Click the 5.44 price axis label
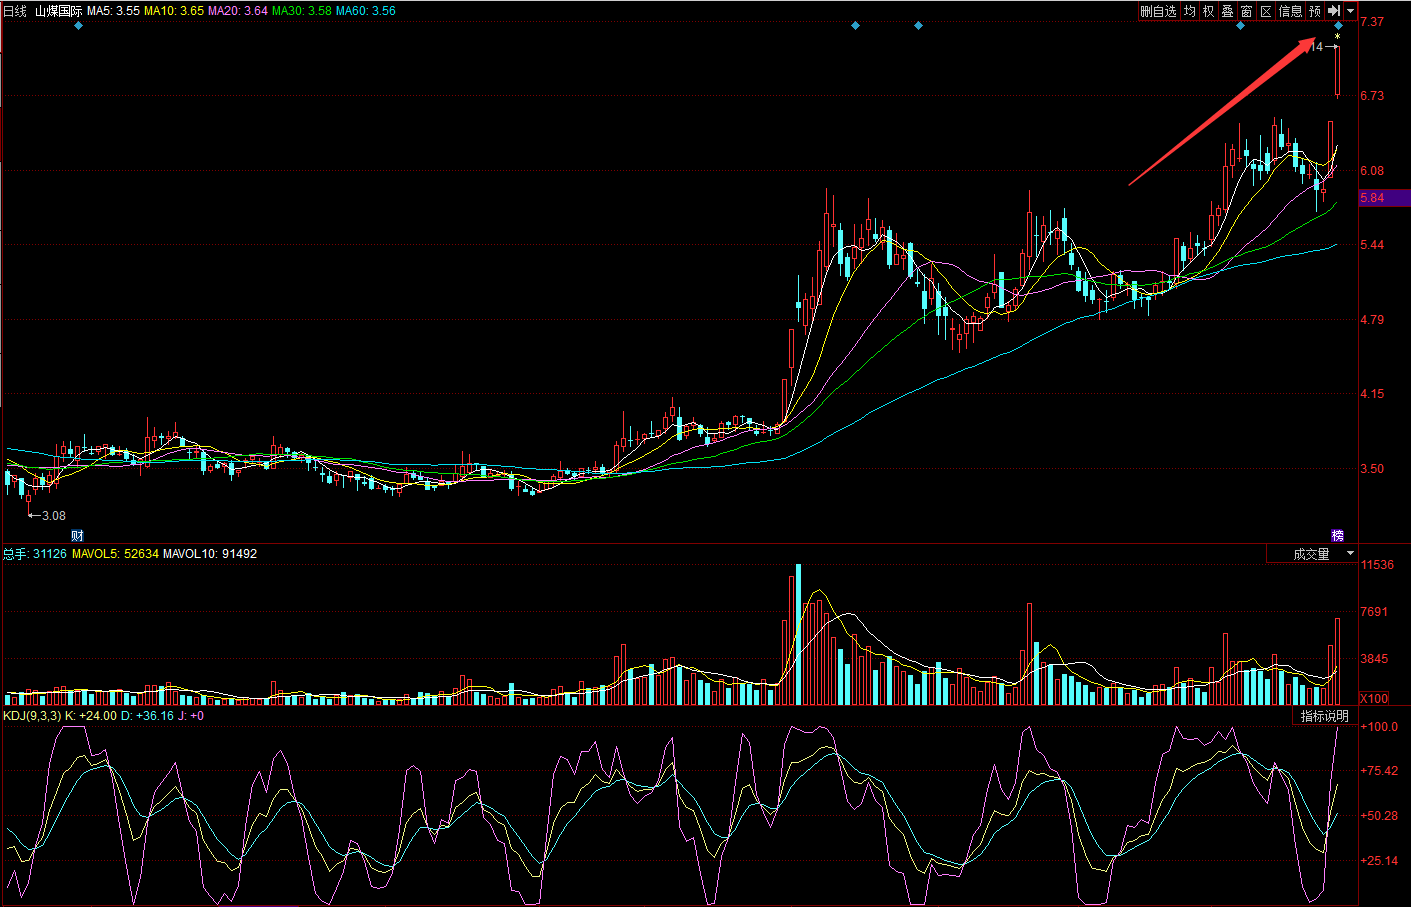 click(1372, 245)
